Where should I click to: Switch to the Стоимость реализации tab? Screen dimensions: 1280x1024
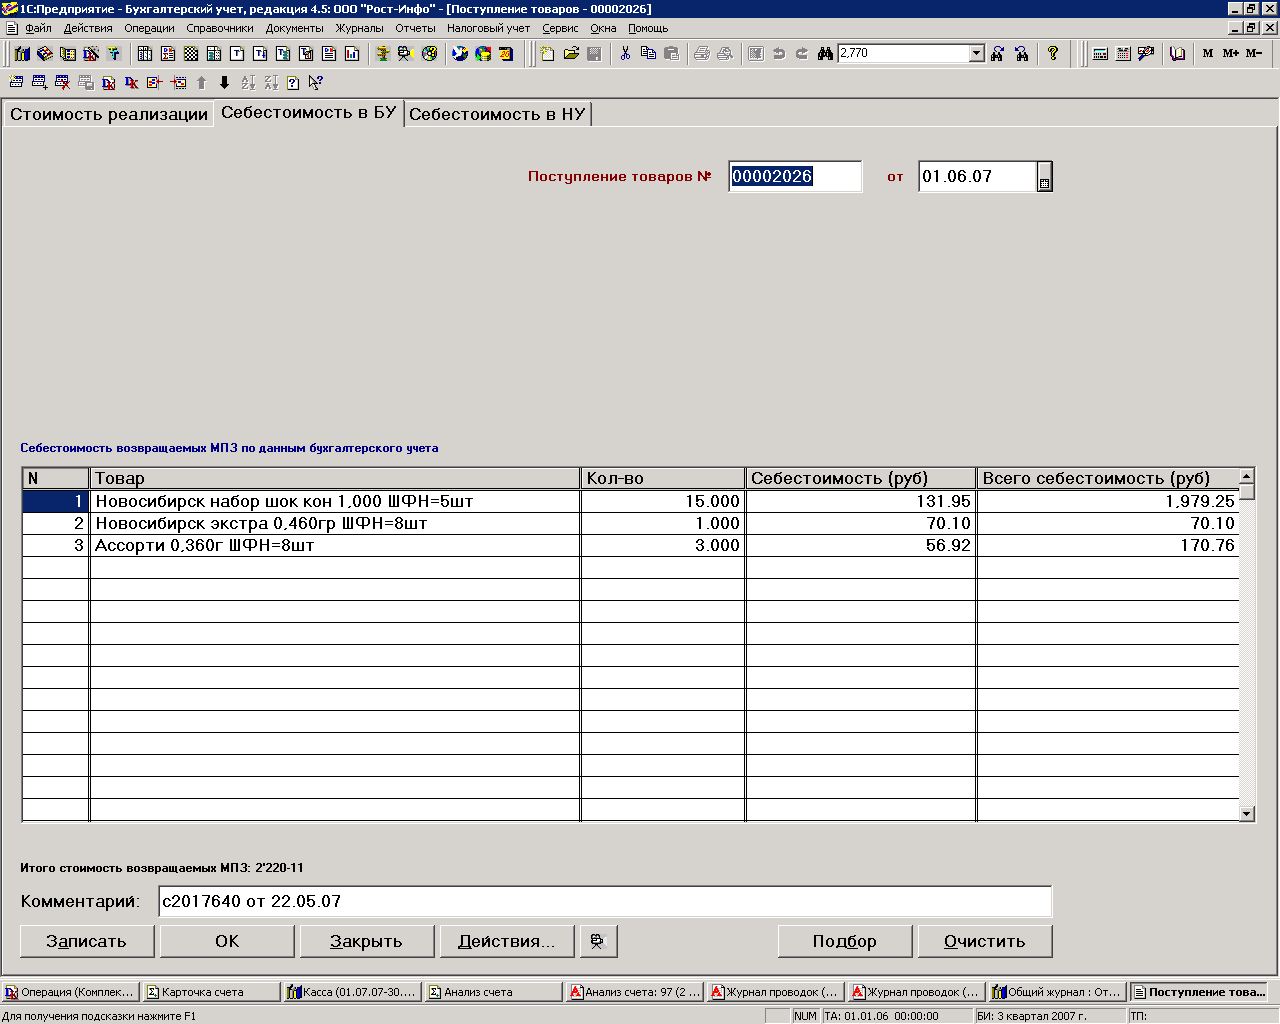108,114
